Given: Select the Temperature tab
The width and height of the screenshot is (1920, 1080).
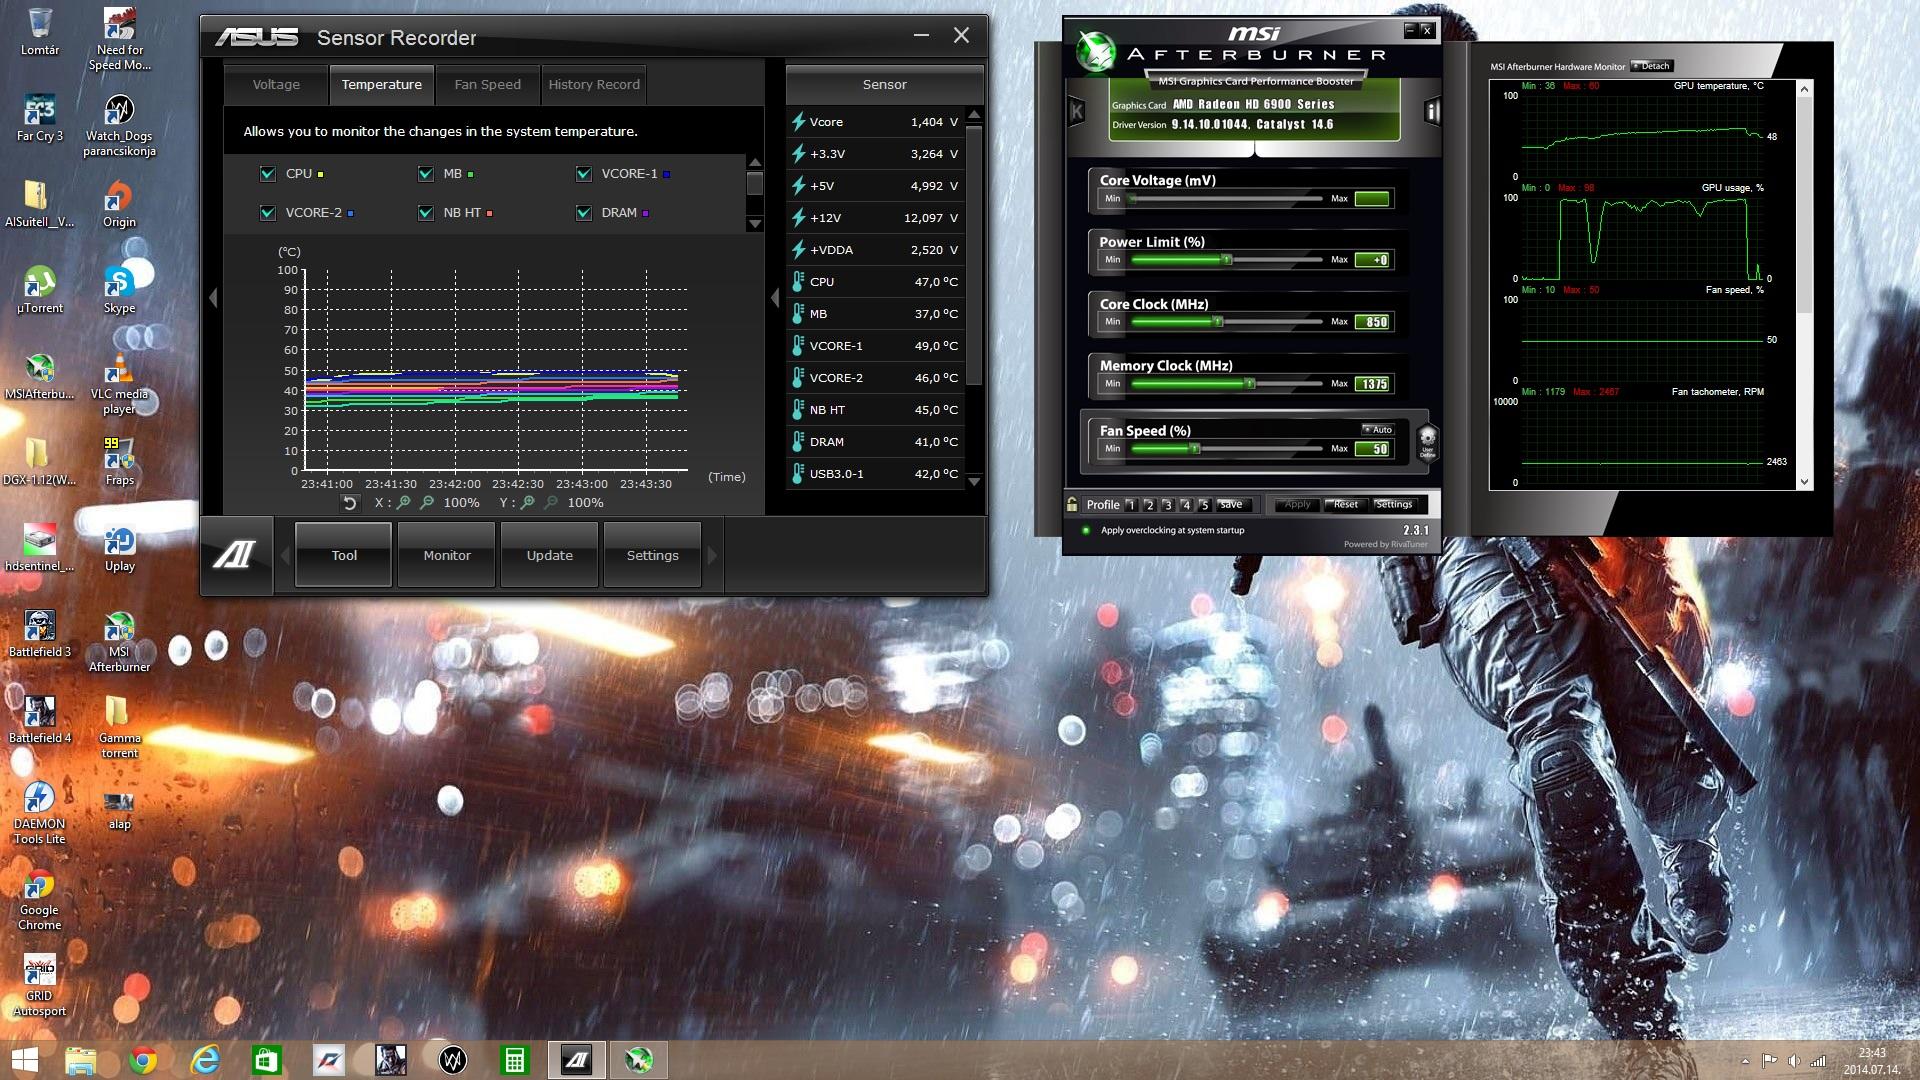Looking at the screenshot, I should point(381,85).
